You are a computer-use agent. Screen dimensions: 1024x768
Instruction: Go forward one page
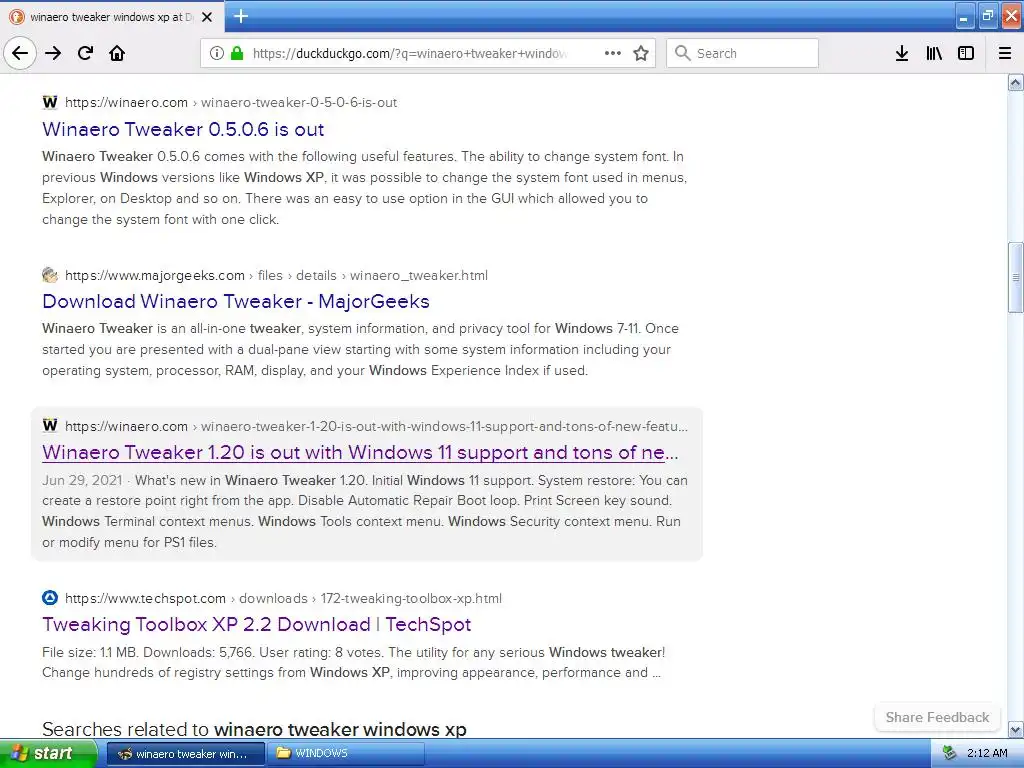pyautogui.click(x=54, y=53)
